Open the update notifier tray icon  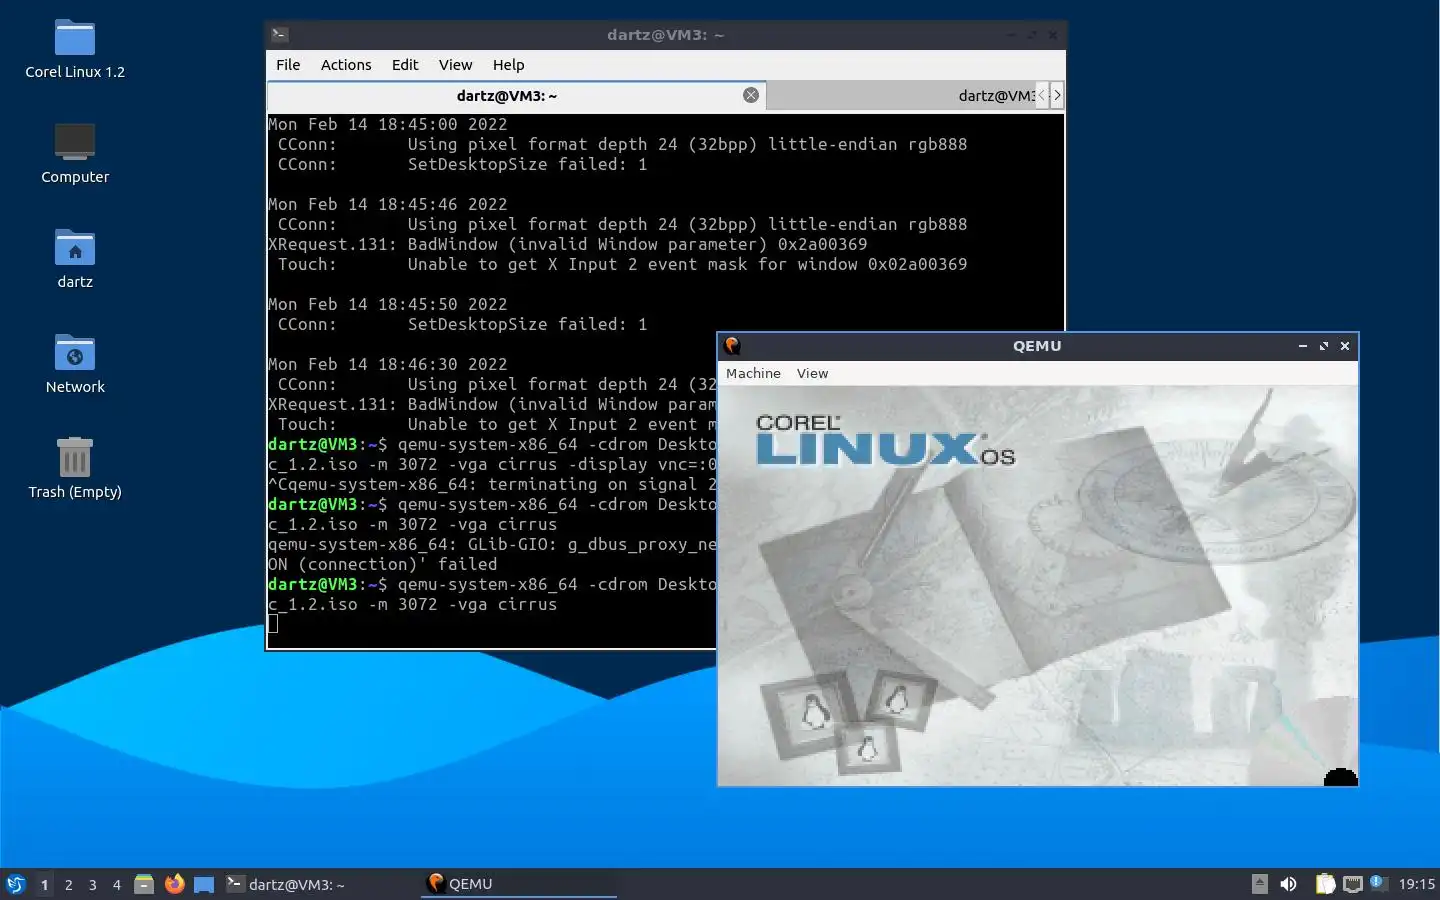point(1377,882)
